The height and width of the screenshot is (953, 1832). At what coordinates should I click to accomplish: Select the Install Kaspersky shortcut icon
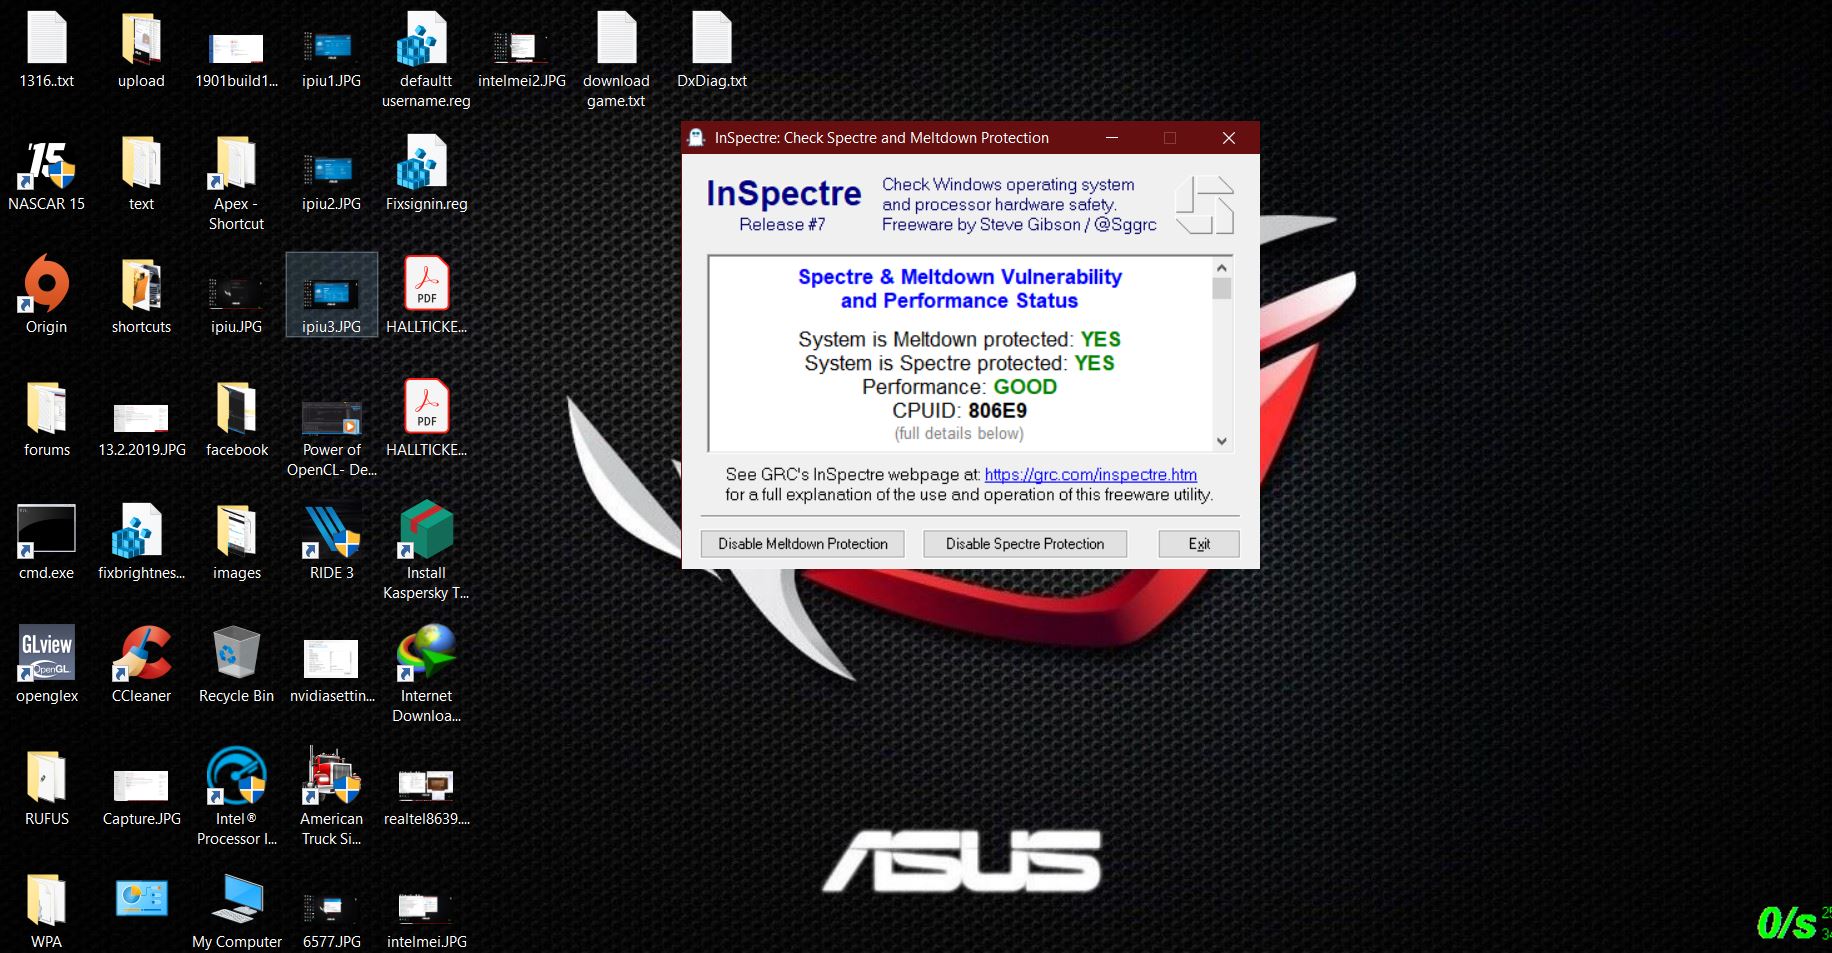pos(426,532)
